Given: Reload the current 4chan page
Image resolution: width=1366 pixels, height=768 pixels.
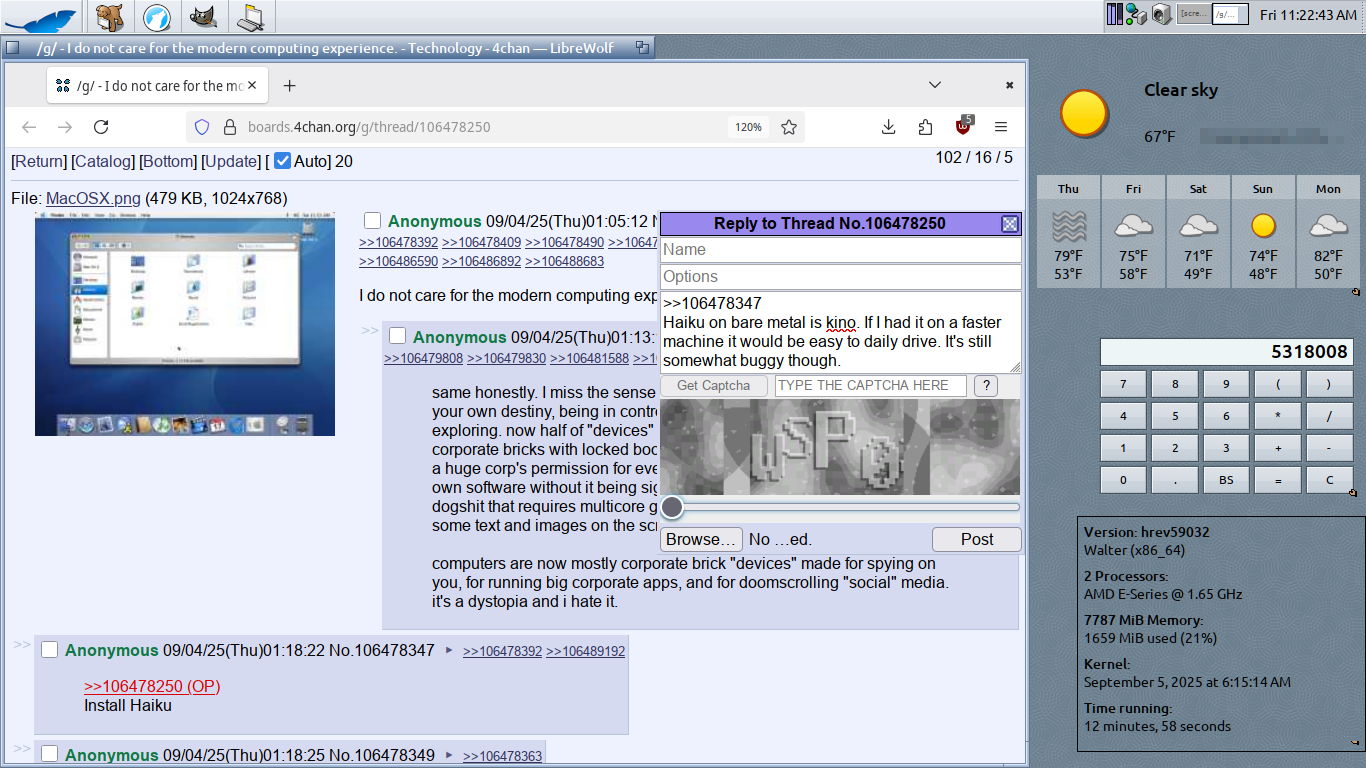Looking at the screenshot, I should point(101,127).
